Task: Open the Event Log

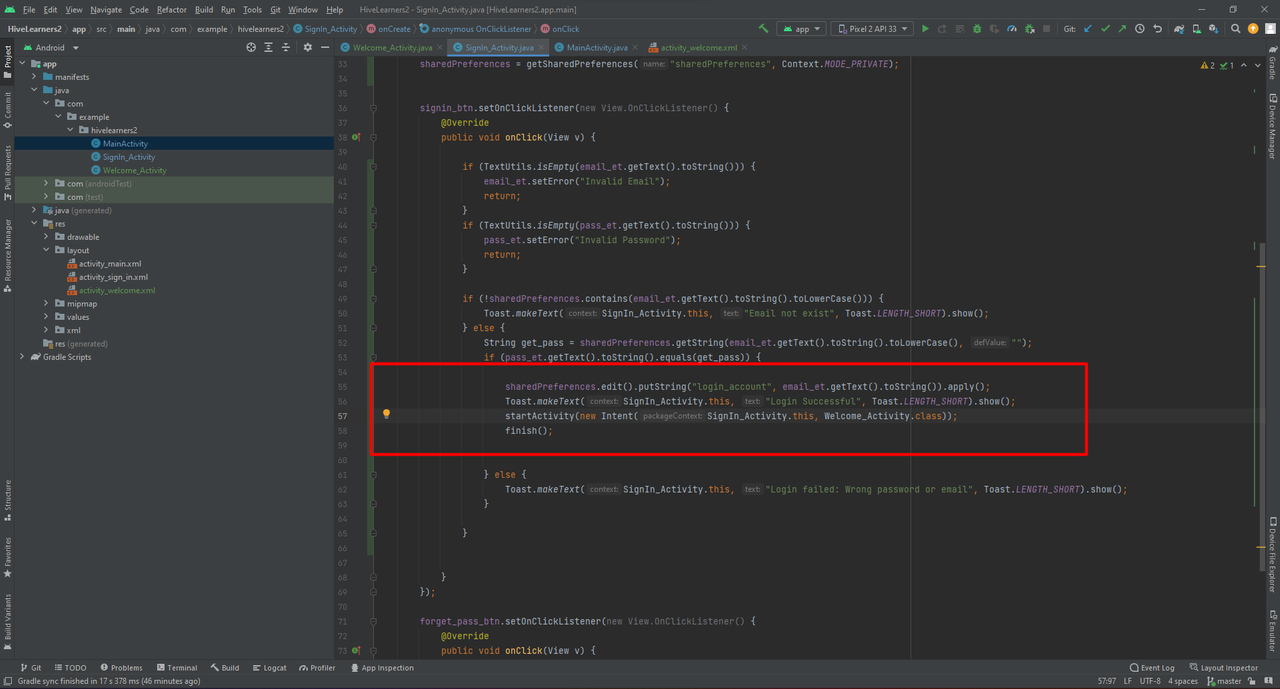Action: click(1152, 668)
